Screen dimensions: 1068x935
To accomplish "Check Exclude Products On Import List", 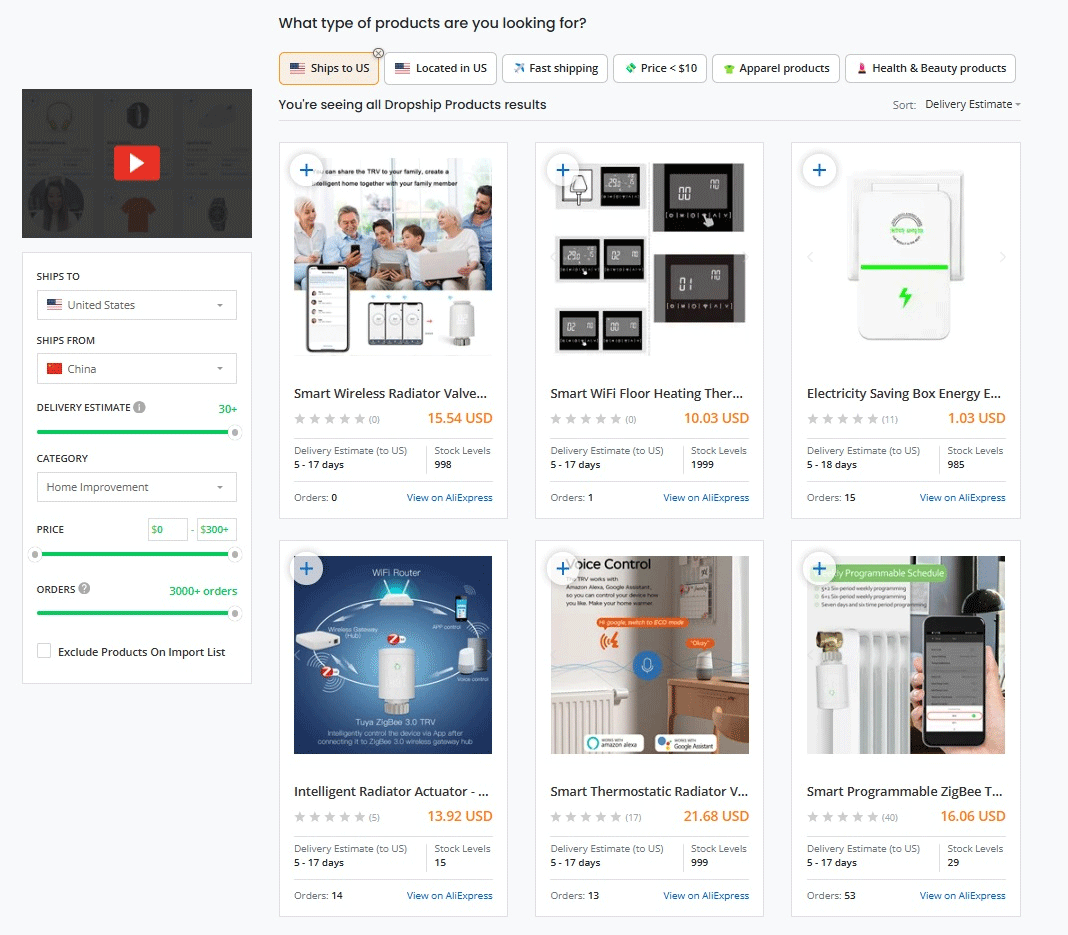I will [x=44, y=651].
